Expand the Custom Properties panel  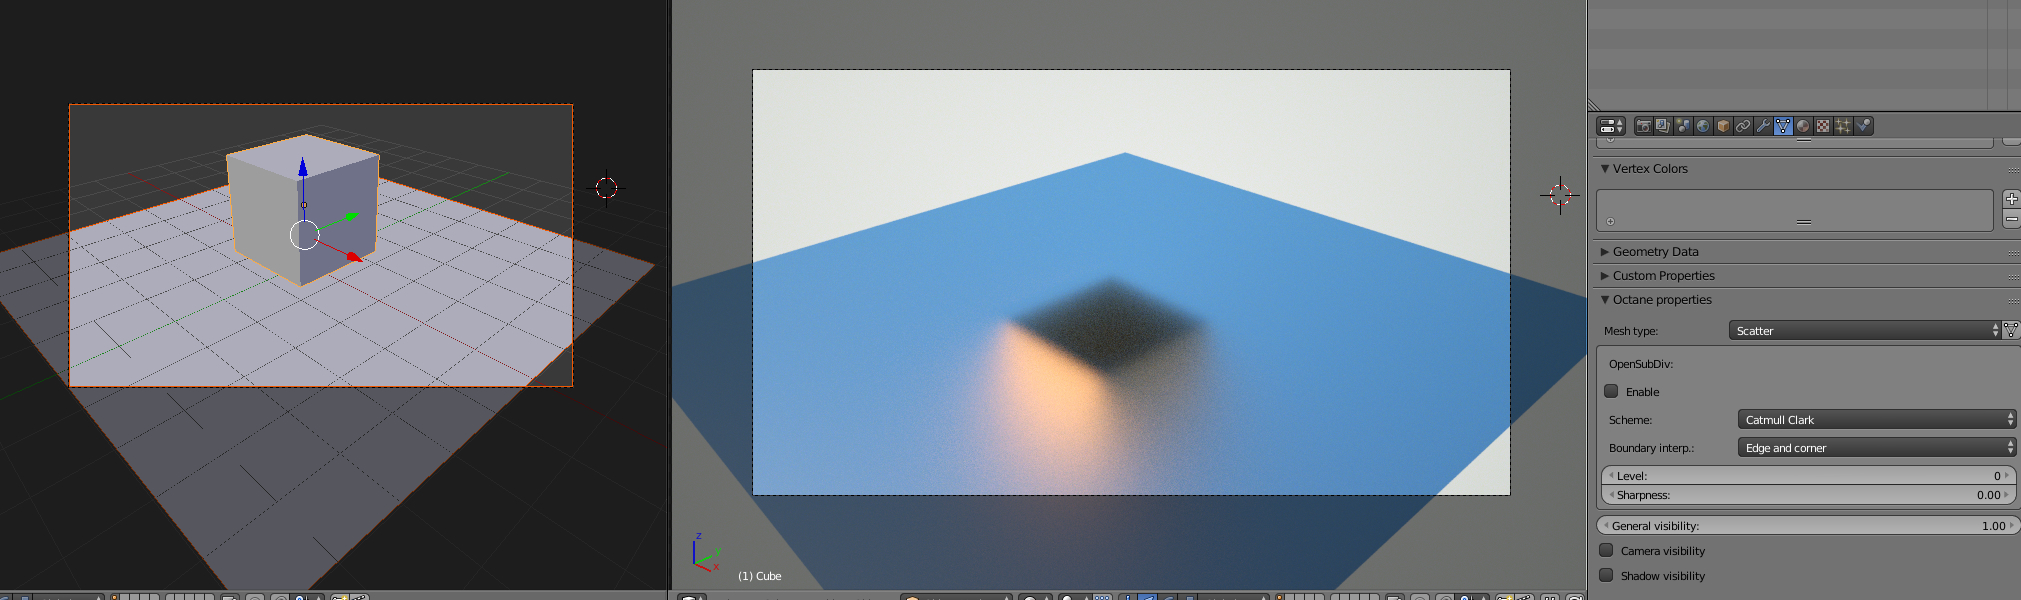pos(1605,276)
